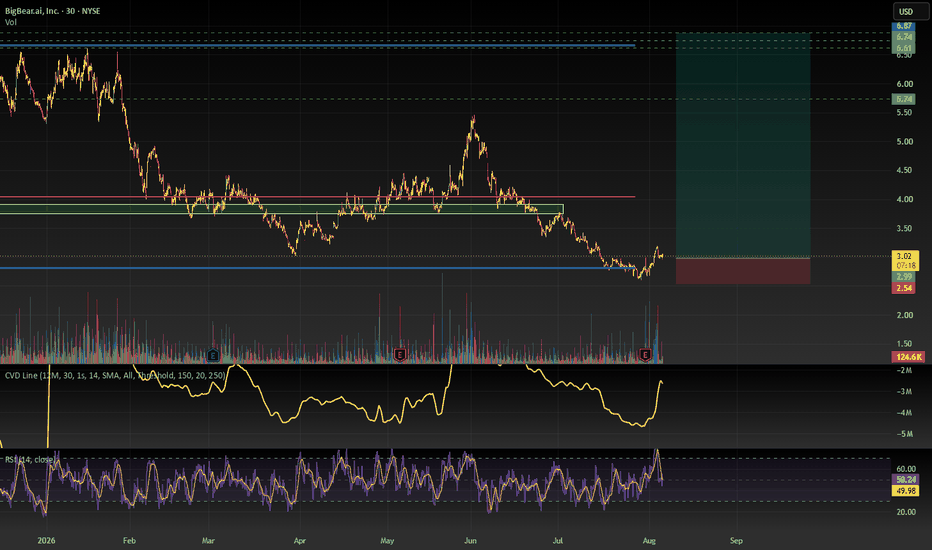This screenshot has width=932, height=550.
Task: Select the red stop-loss zone of long position
Action: (743, 271)
